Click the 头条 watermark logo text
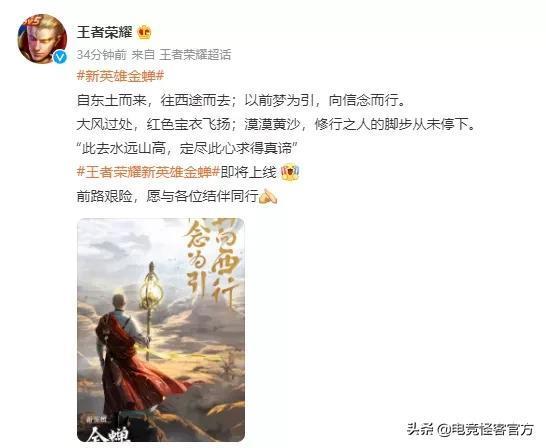The image size is (546, 448). (421, 429)
